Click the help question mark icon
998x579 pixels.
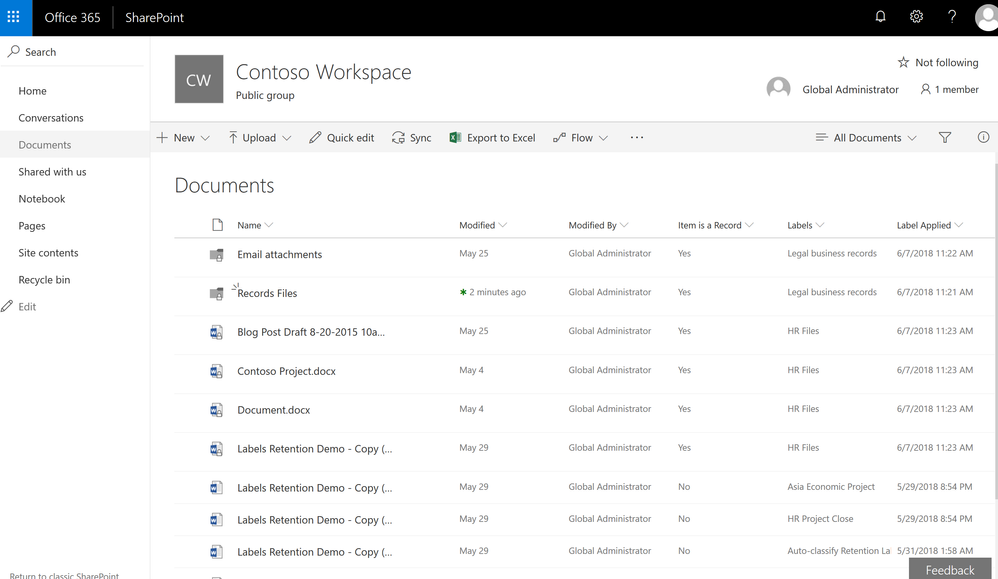click(952, 17)
